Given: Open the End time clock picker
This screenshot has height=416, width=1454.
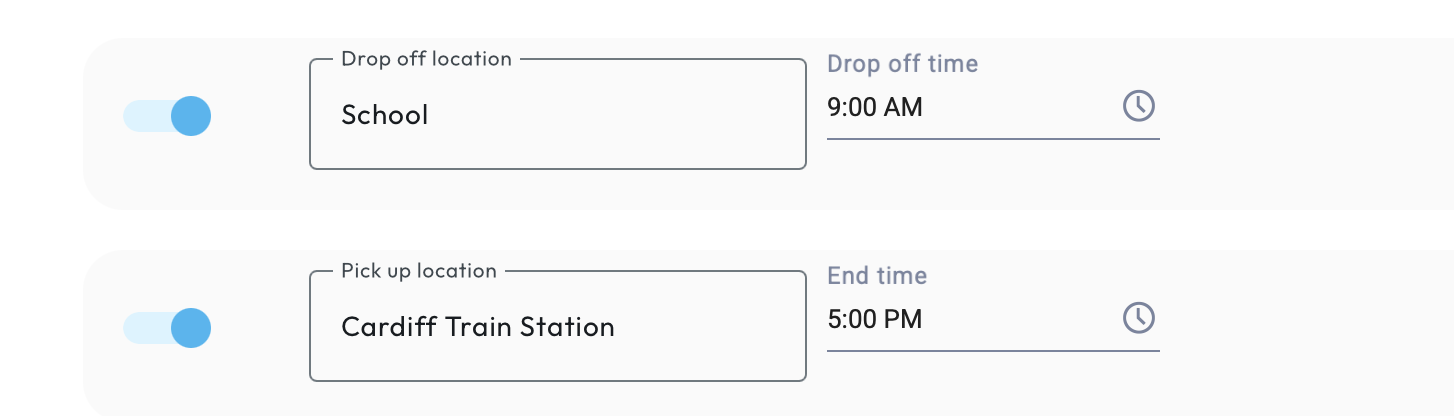Looking at the screenshot, I should tap(1139, 318).
